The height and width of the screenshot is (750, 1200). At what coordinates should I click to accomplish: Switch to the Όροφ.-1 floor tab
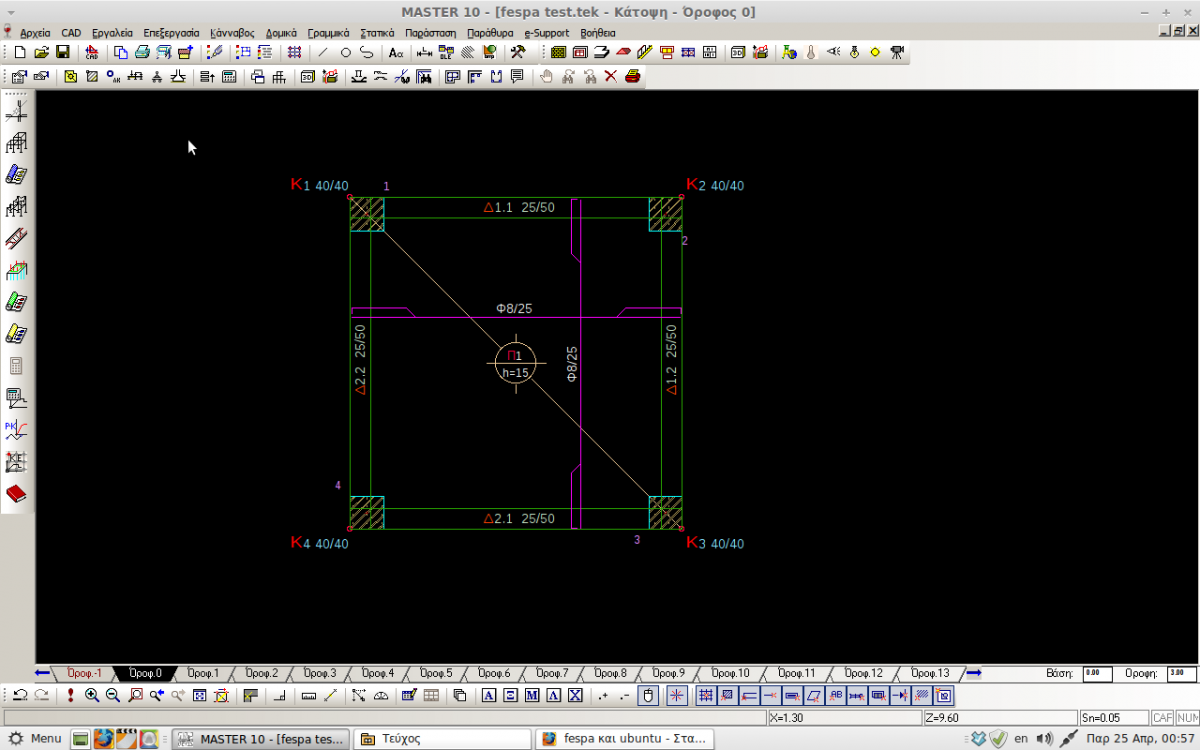pos(84,673)
